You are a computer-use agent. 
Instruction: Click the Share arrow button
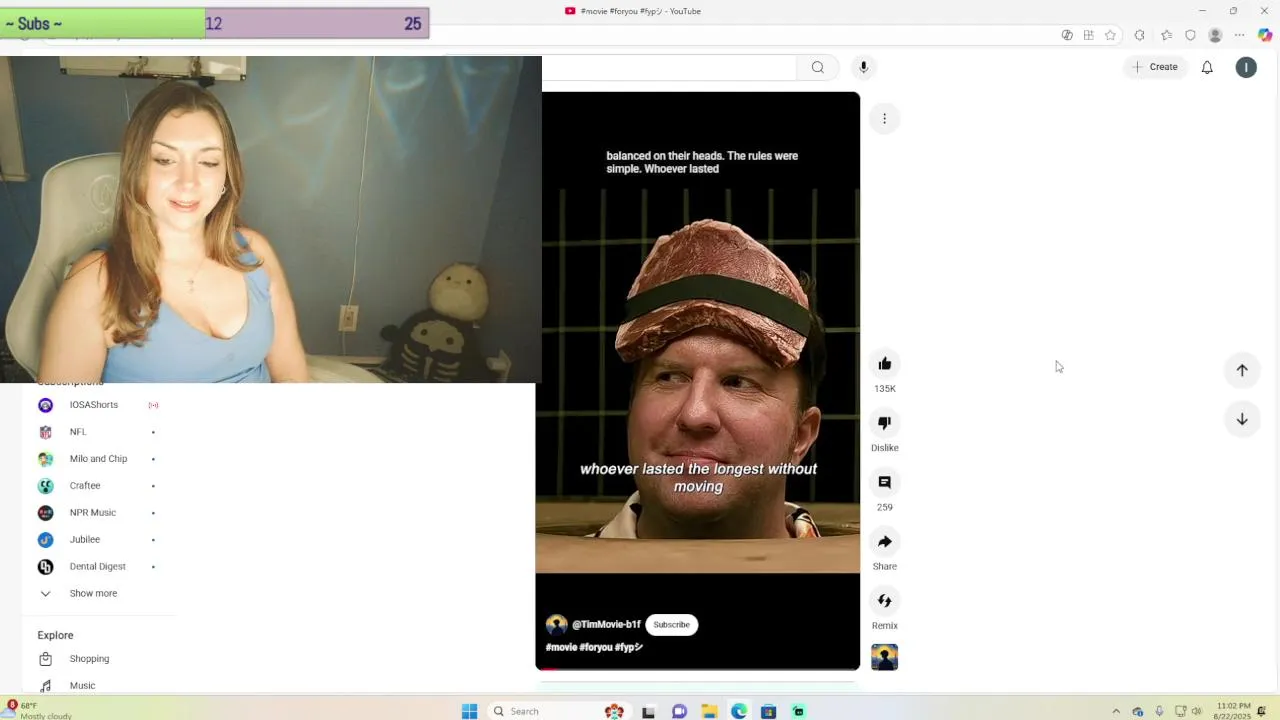884,541
